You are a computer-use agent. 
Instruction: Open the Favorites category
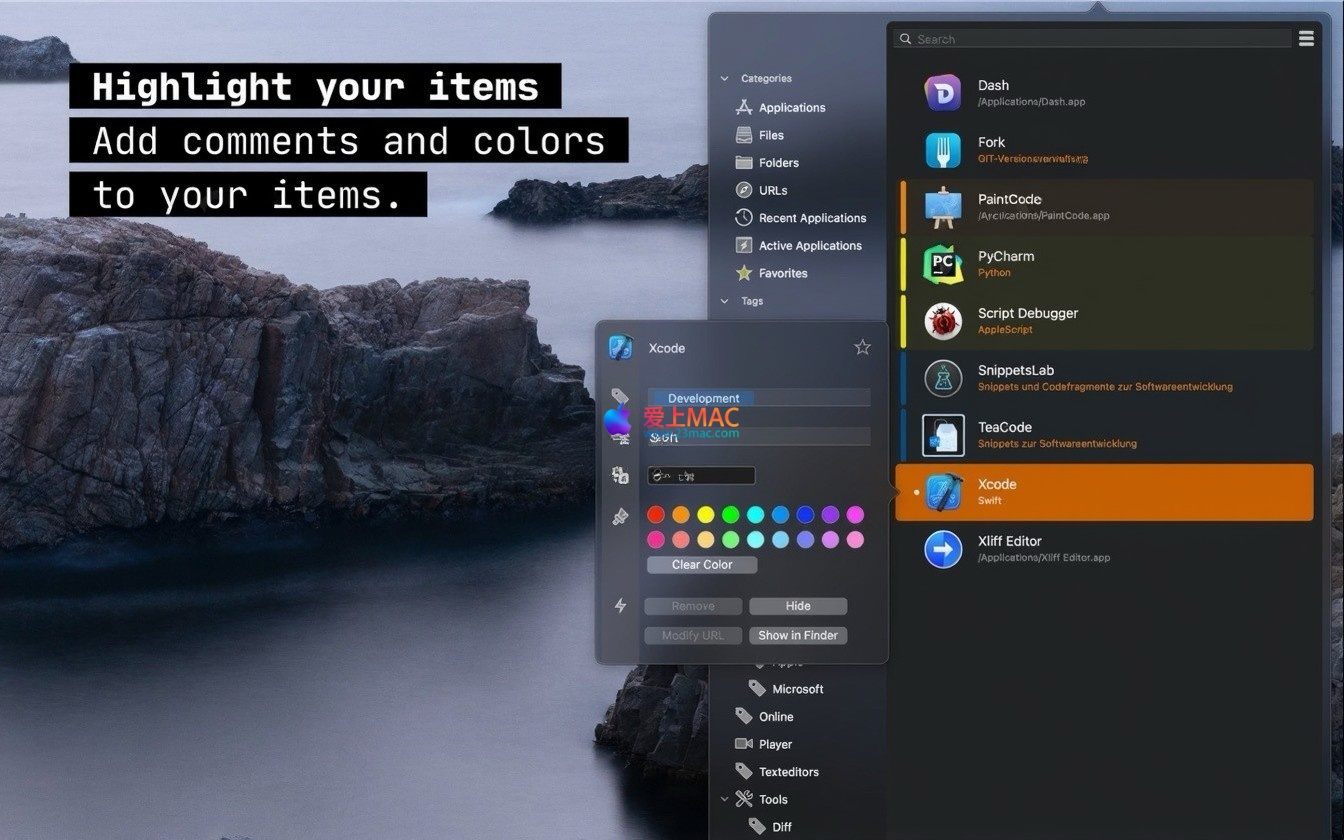(x=782, y=273)
